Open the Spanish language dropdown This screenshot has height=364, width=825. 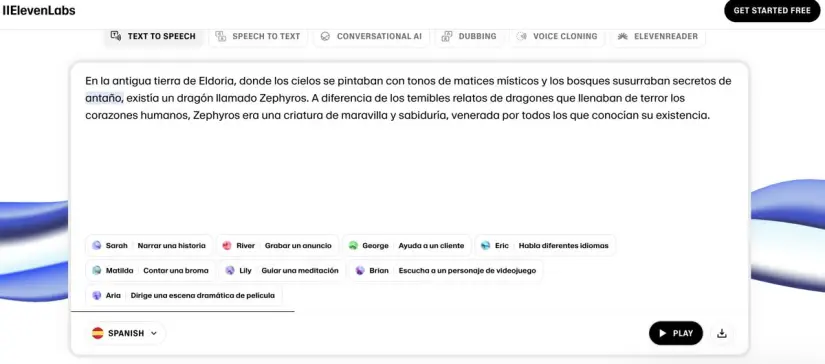[125, 333]
